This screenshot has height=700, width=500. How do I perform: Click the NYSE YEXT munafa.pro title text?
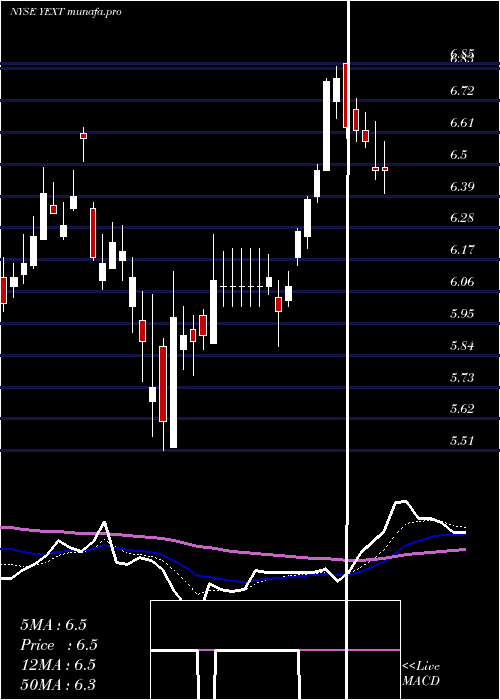click(66, 12)
